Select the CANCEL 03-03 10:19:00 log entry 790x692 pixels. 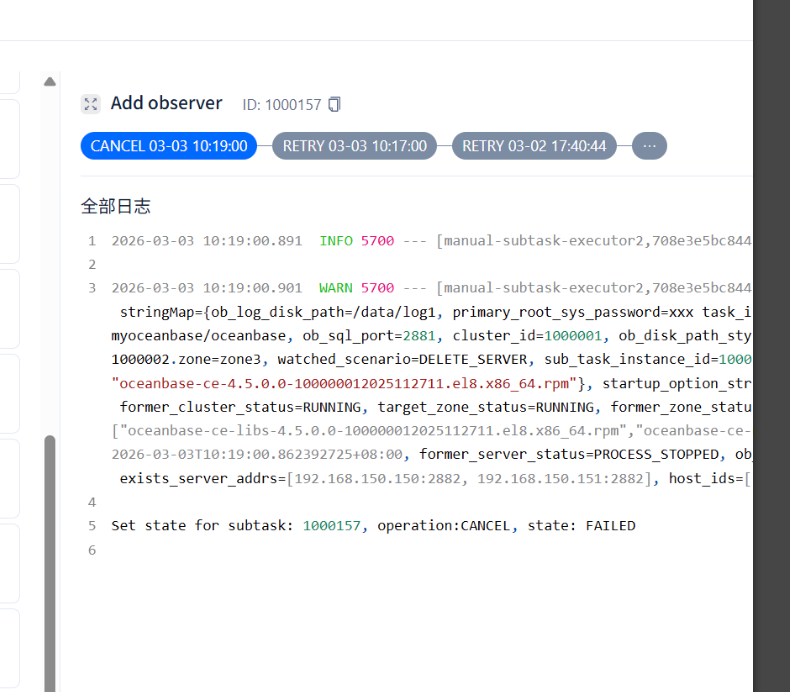(x=169, y=146)
